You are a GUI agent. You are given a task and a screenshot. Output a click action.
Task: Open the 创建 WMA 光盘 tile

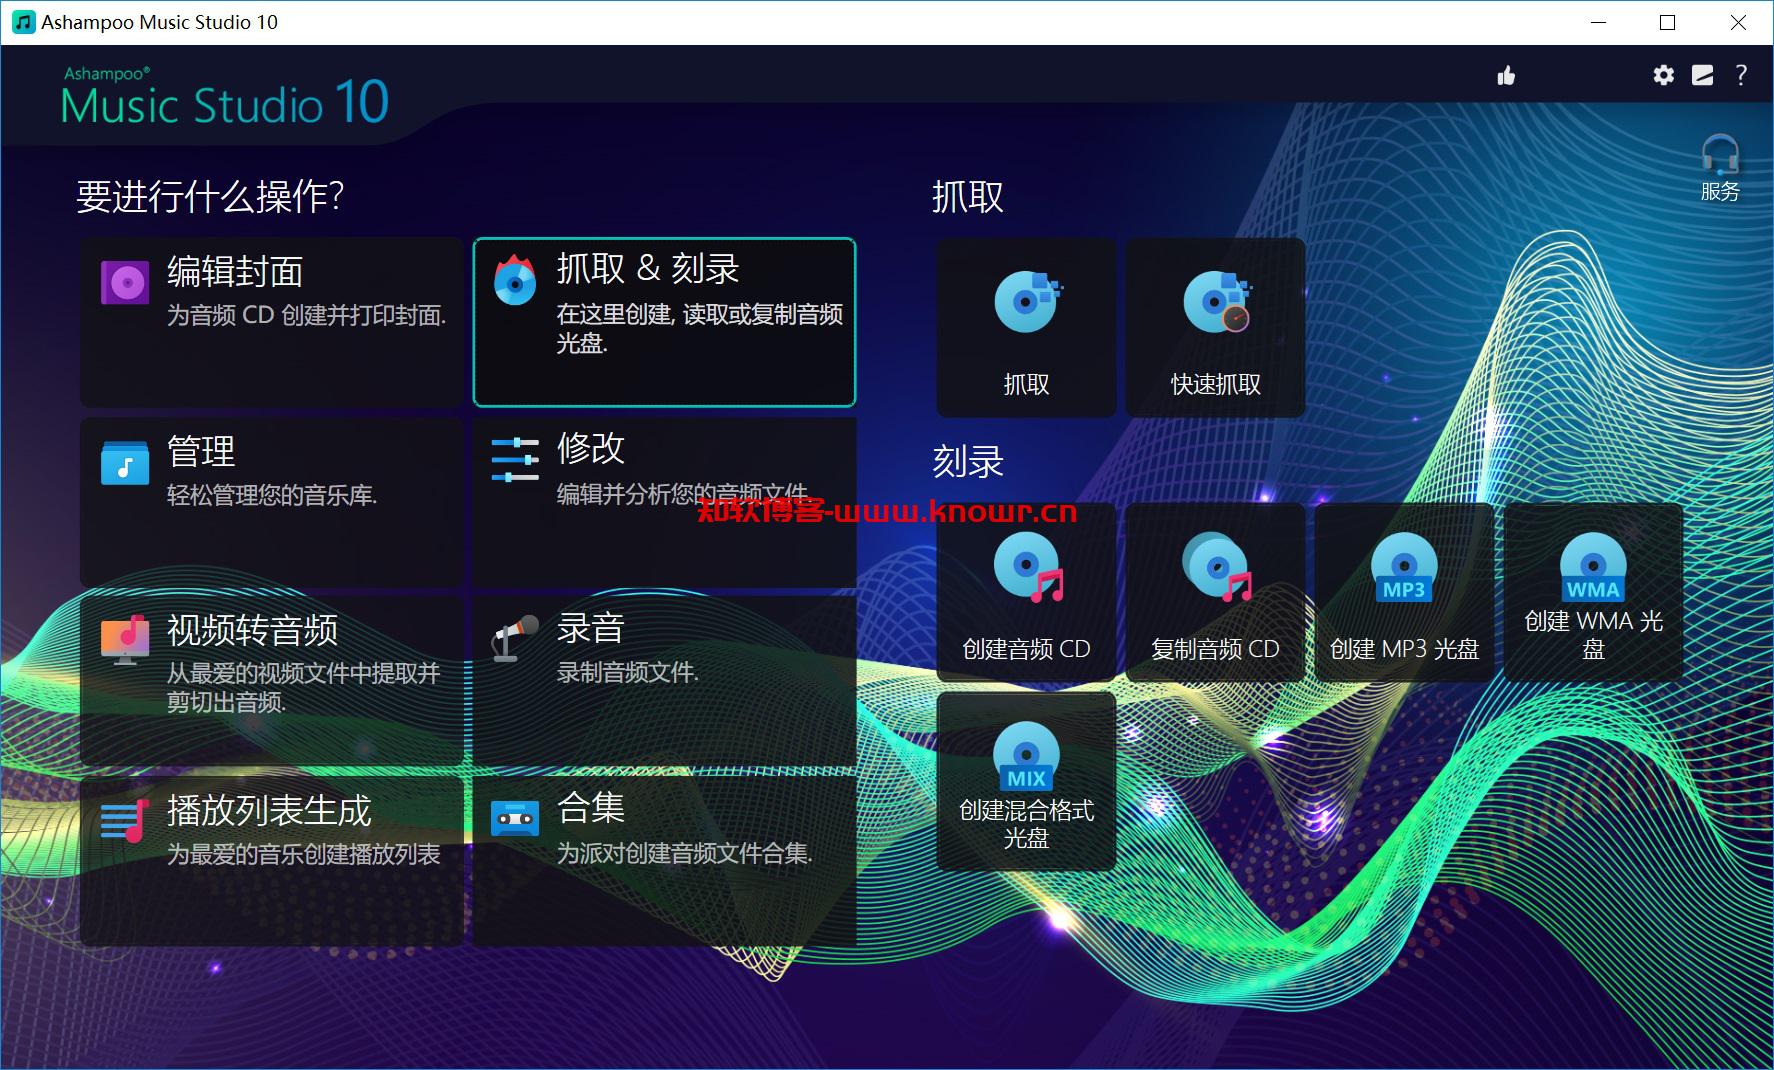(x=1593, y=593)
